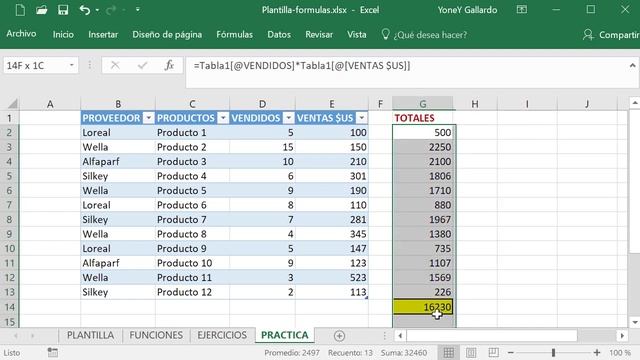
Task: Save the workbook with the diskette icon
Action: [x=63, y=10]
